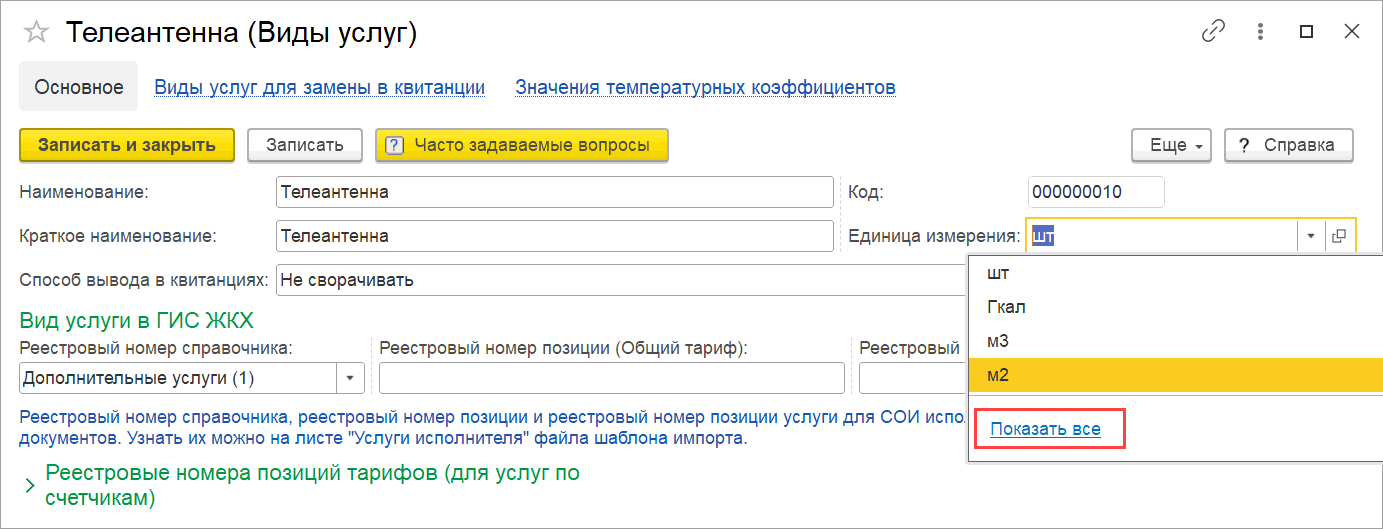Star the Телеантенна form as favorite

36,33
